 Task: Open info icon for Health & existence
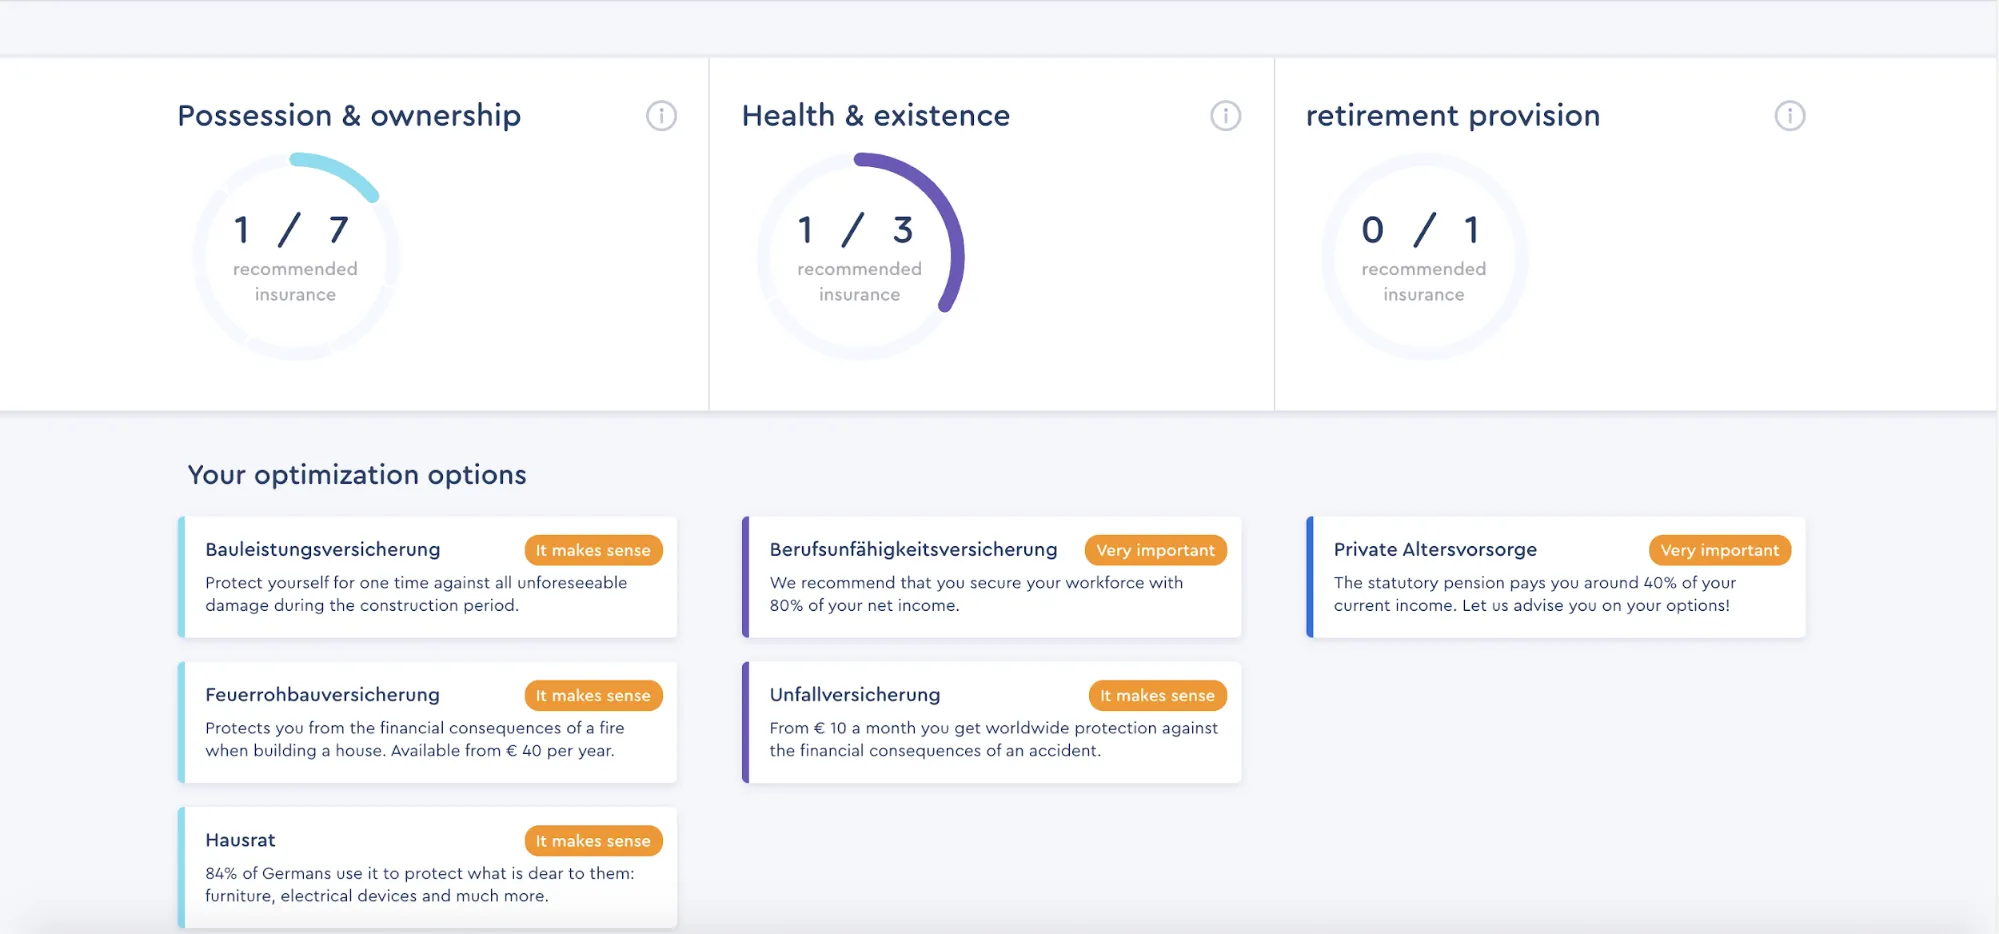(x=1225, y=116)
